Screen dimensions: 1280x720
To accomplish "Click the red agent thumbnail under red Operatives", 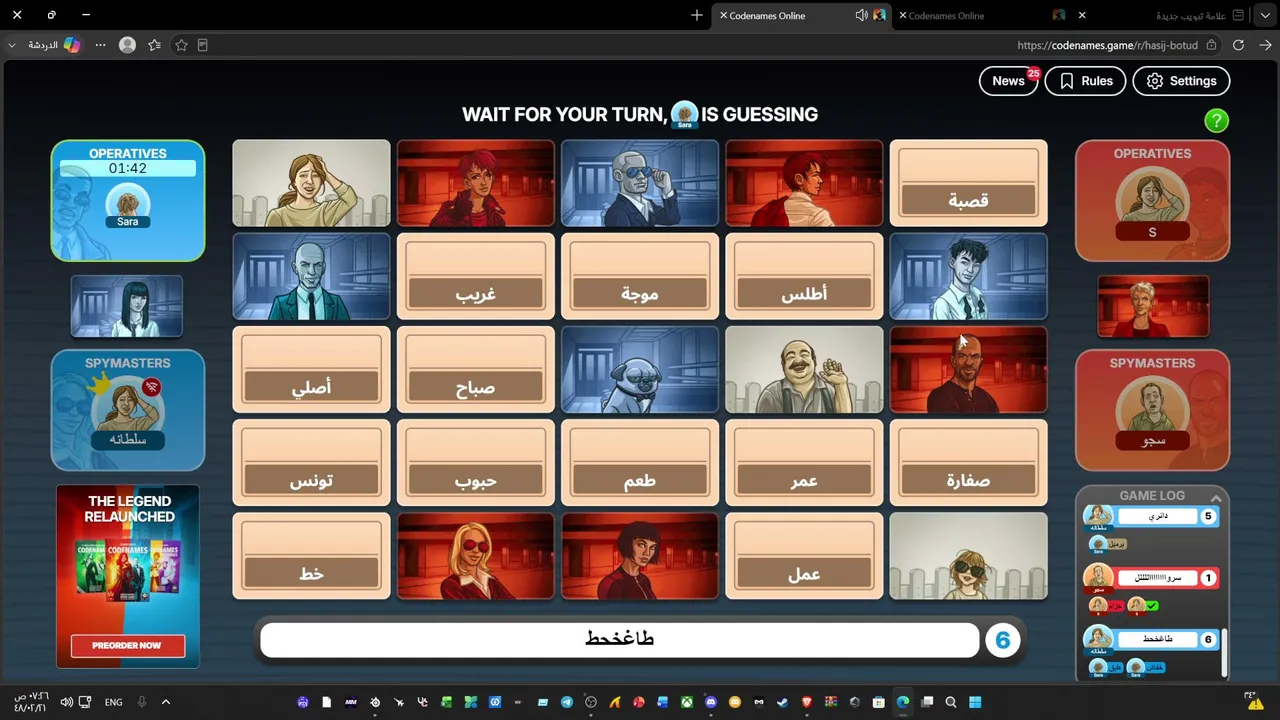I will pos(1153,306).
